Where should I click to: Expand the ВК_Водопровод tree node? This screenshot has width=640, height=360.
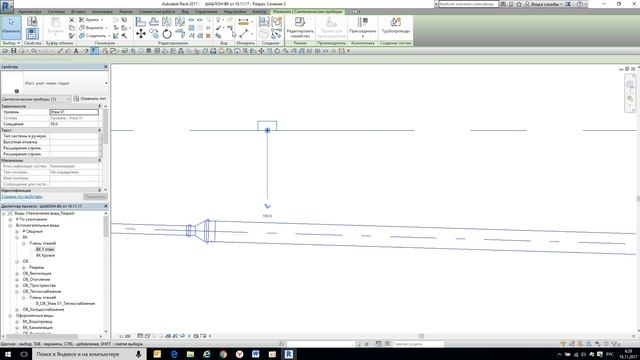(x=17, y=322)
